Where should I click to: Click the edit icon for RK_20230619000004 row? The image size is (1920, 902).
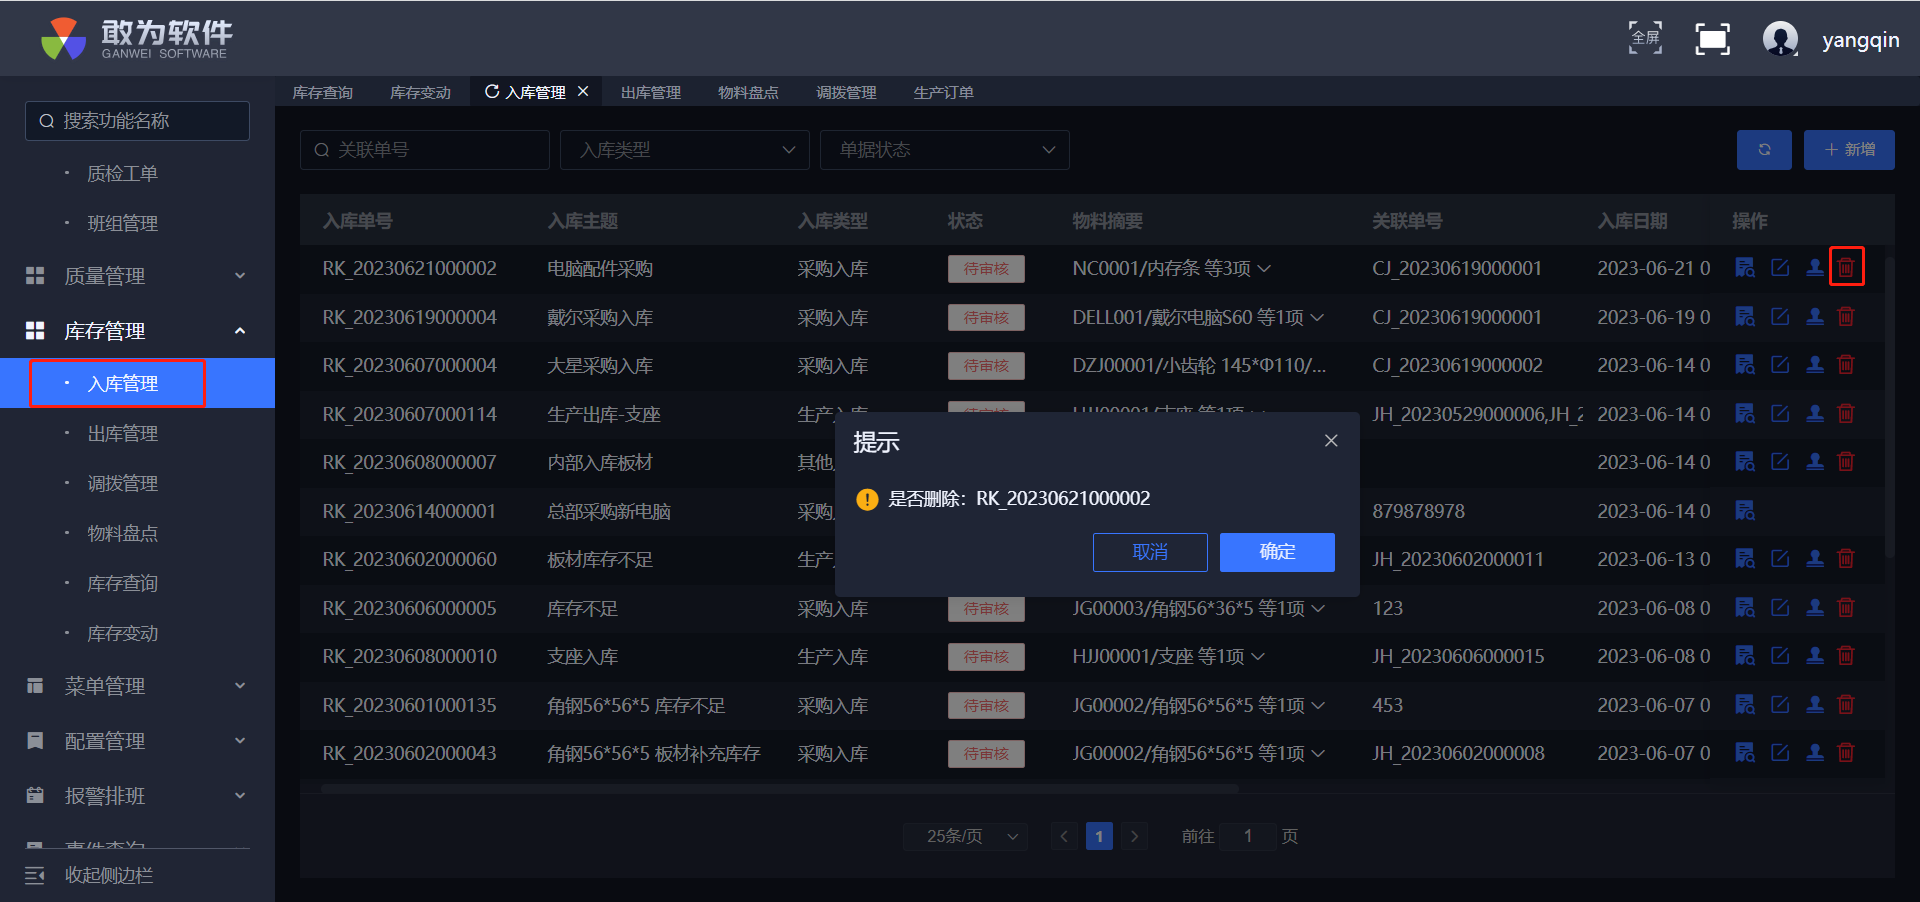(x=1780, y=317)
